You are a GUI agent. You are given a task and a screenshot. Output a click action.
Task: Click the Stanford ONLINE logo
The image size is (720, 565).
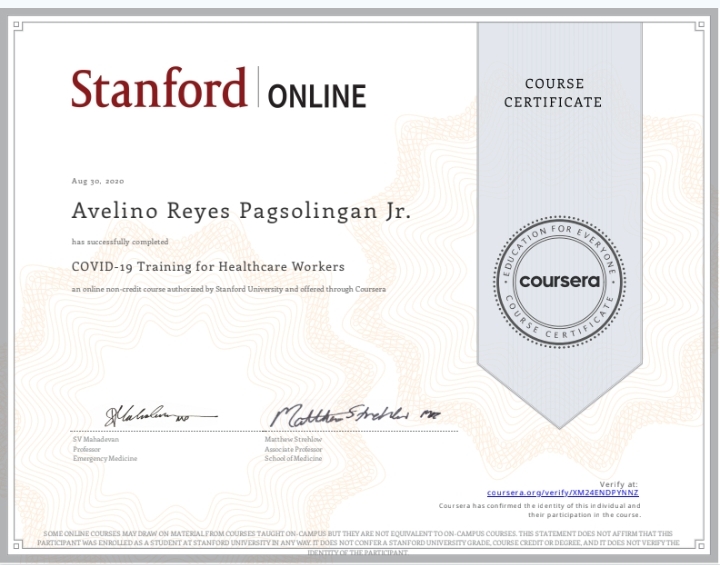point(219,87)
